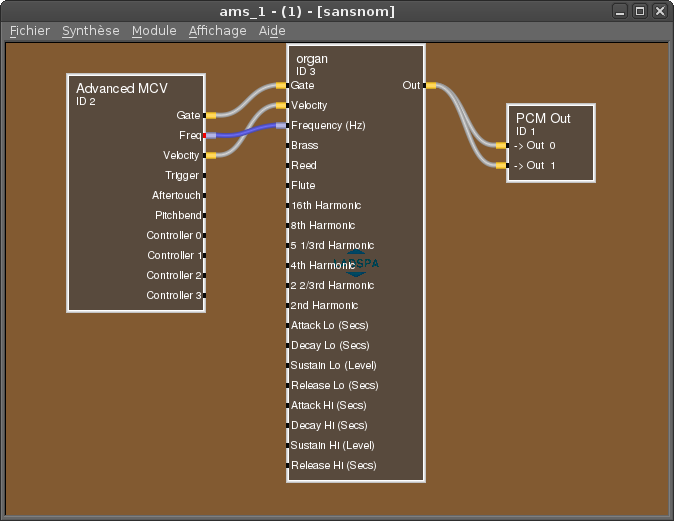
Task: Click the organ module Out port
Action: click(428, 86)
